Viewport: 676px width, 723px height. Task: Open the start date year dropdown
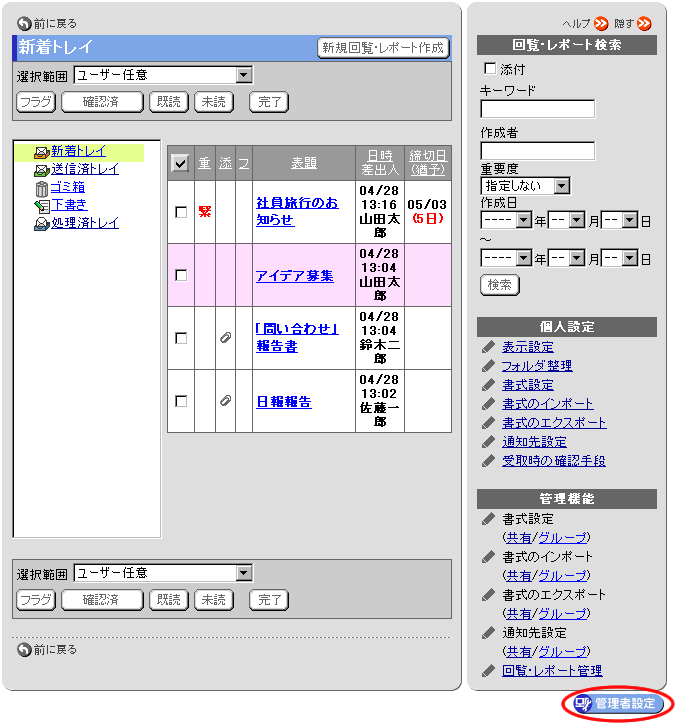[x=506, y=220]
